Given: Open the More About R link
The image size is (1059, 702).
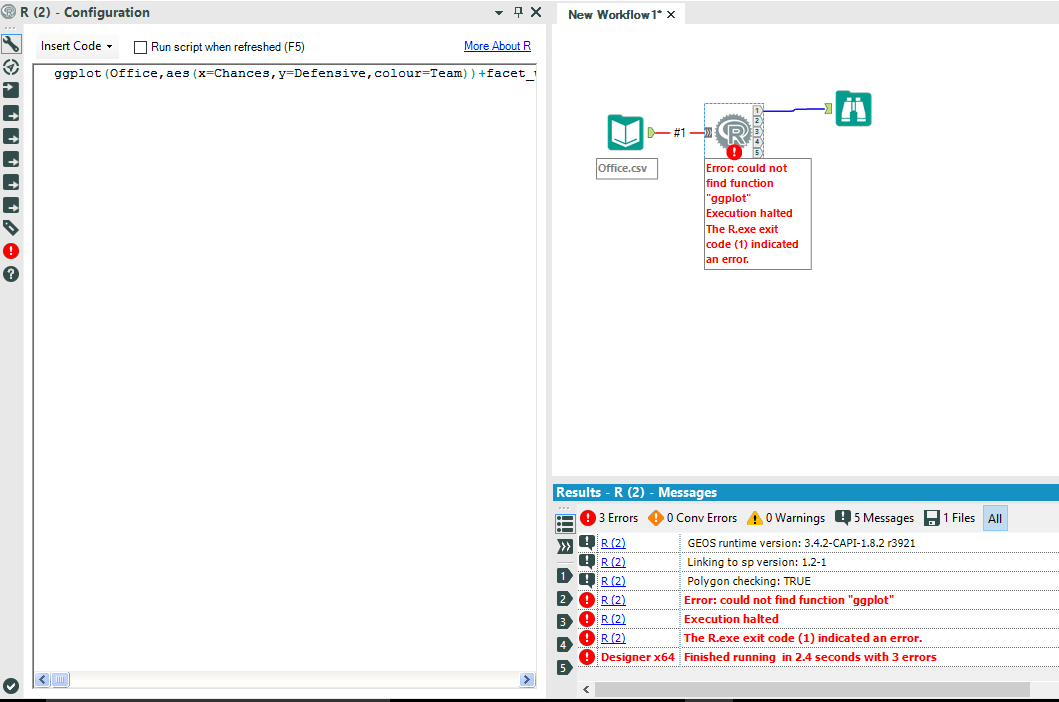Looking at the screenshot, I should pos(497,46).
